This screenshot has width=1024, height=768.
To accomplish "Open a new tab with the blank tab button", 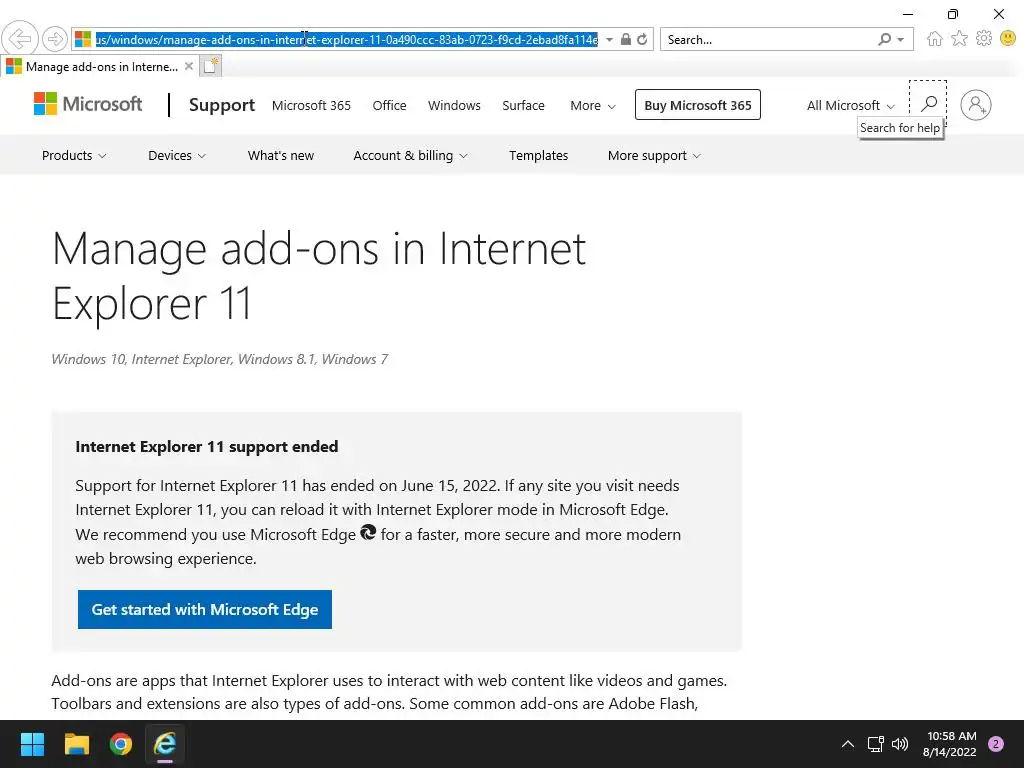I will [210, 66].
